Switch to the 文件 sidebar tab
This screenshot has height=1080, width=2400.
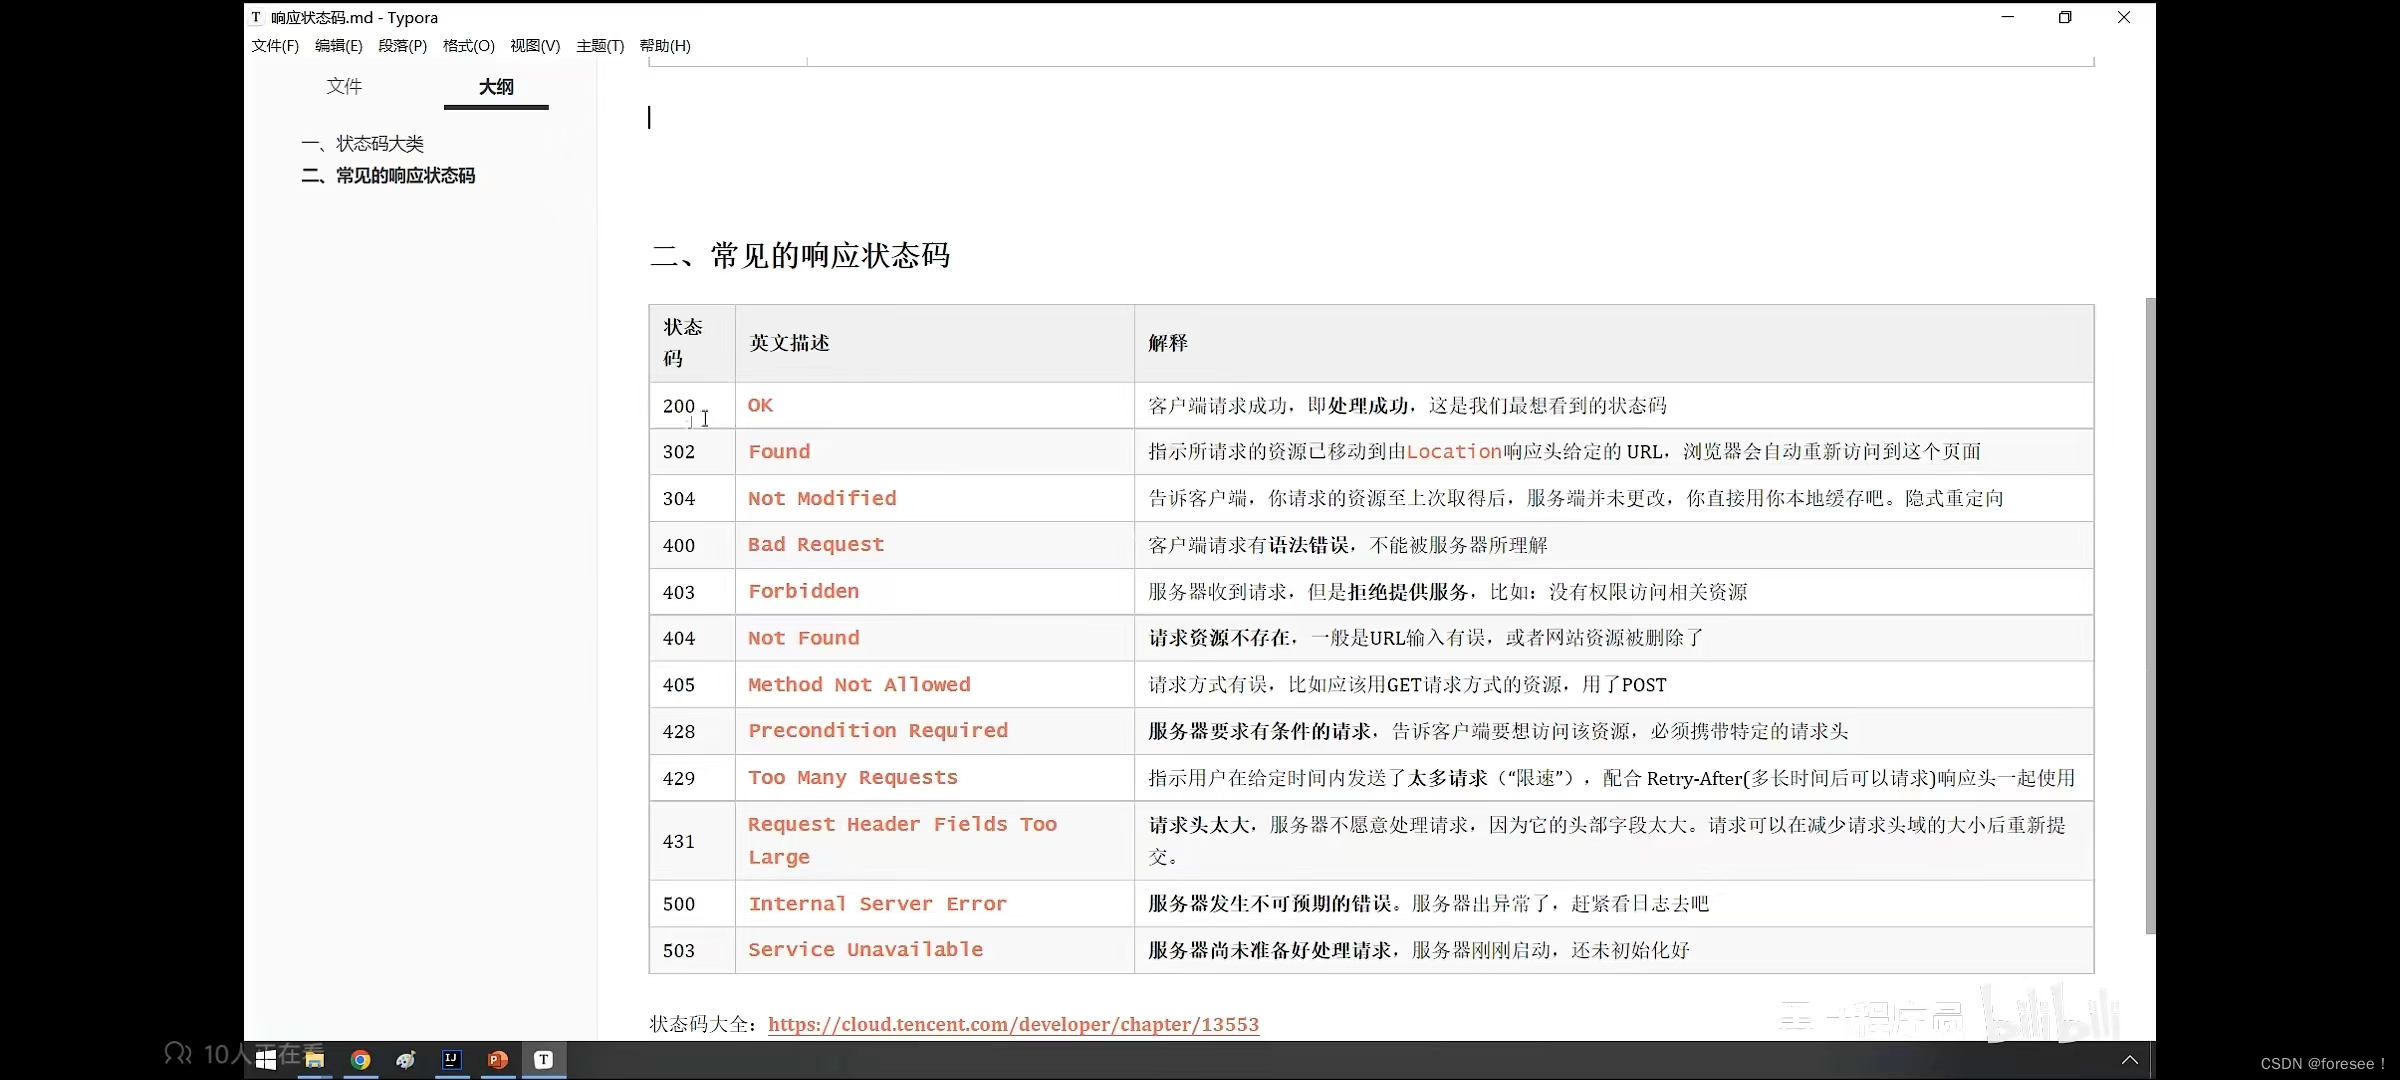tap(344, 87)
